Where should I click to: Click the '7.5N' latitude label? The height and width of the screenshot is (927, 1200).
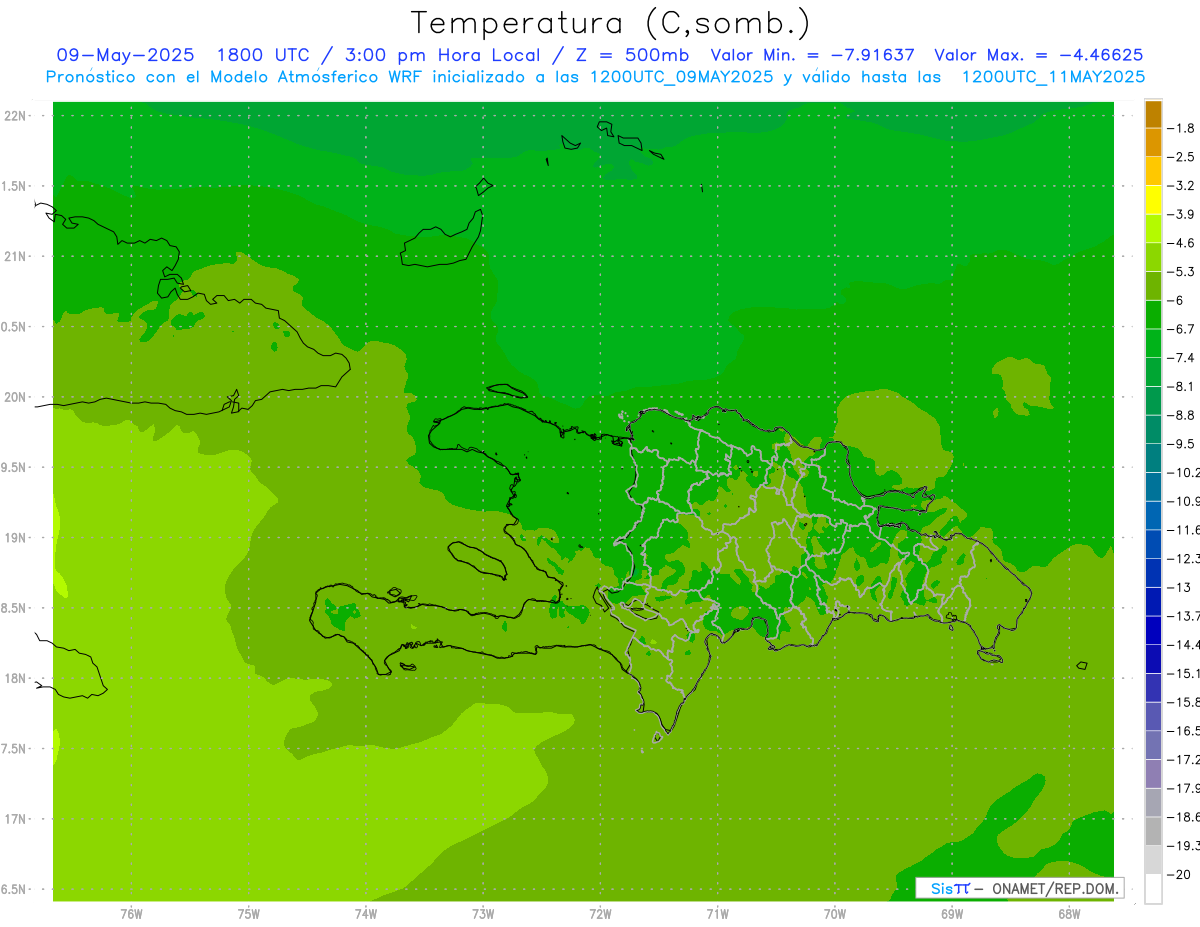point(14,749)
